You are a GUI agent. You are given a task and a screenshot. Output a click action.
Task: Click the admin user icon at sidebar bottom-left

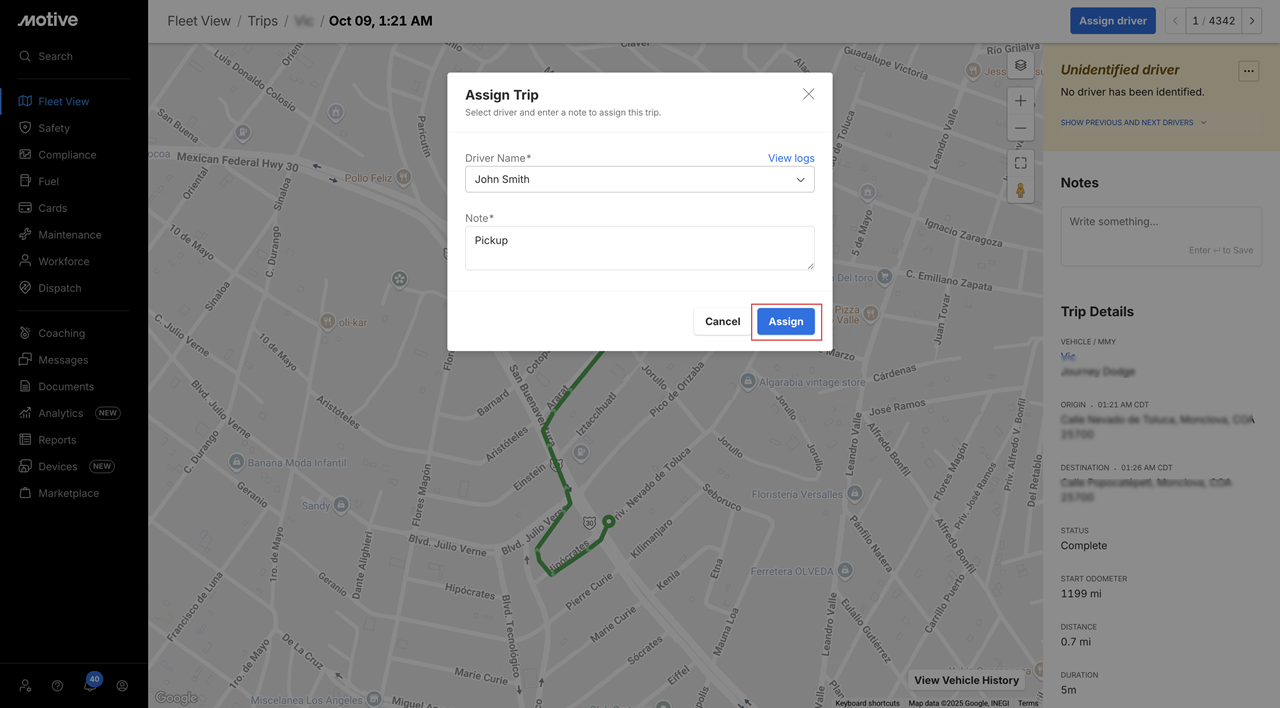coord(25,686)
